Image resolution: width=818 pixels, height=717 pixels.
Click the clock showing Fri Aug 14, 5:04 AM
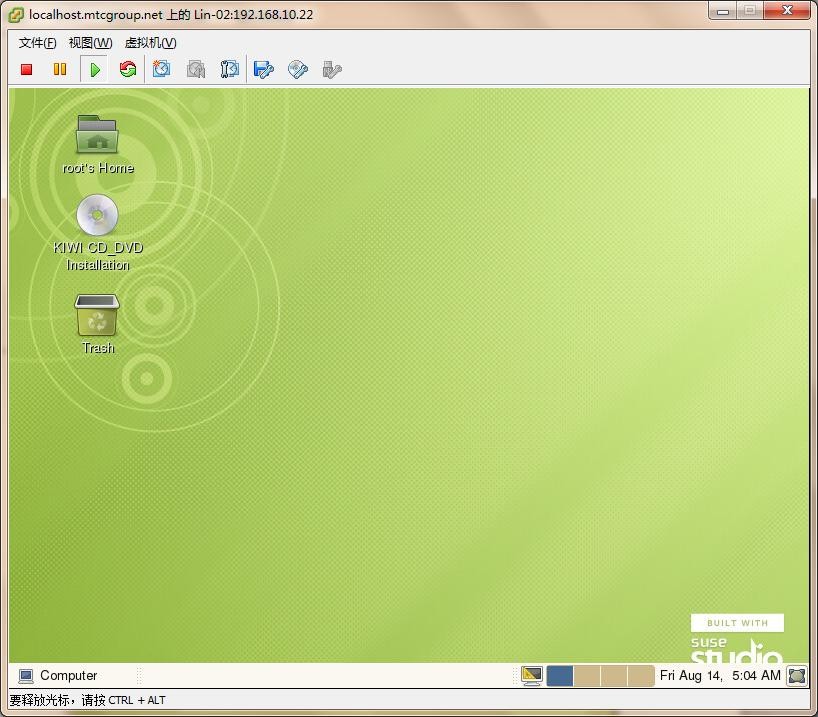[x=720, y=675]
